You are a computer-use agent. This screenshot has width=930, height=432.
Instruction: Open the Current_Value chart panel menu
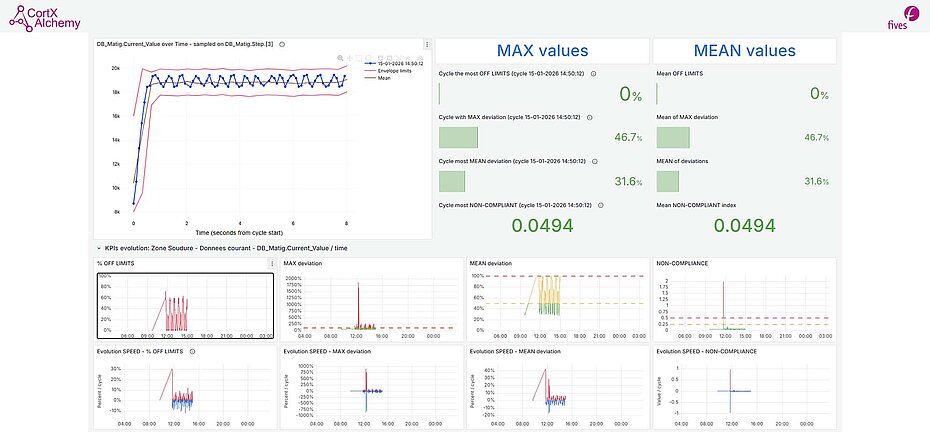coord(427,44)
